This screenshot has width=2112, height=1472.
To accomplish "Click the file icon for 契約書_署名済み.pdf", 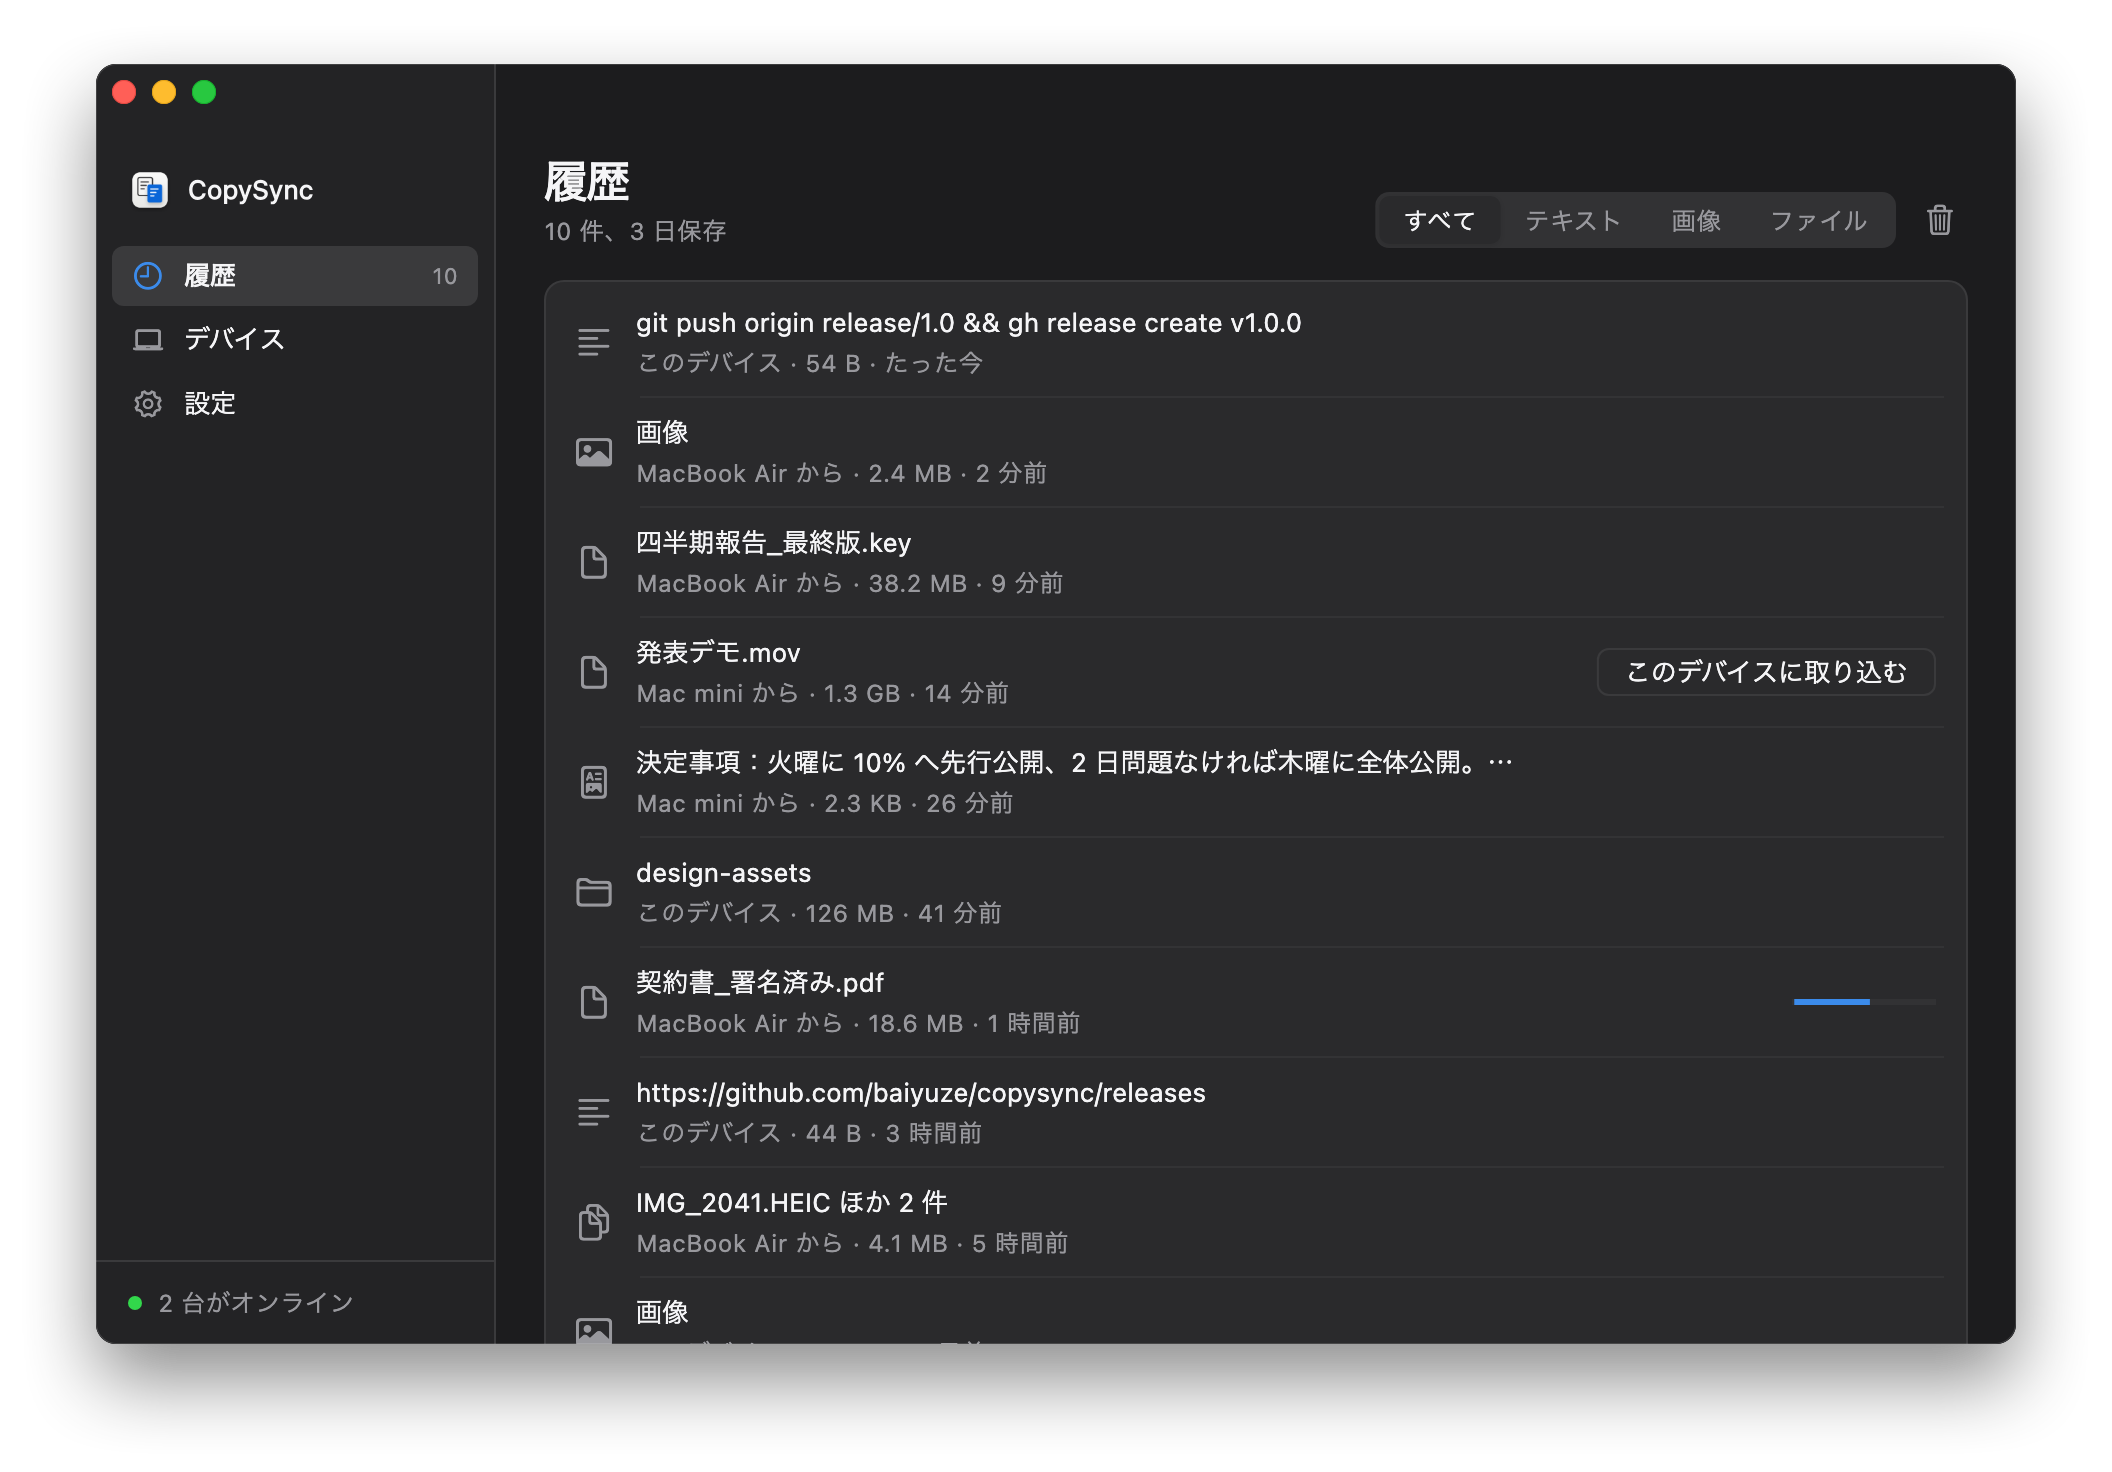I will 593,1003.
